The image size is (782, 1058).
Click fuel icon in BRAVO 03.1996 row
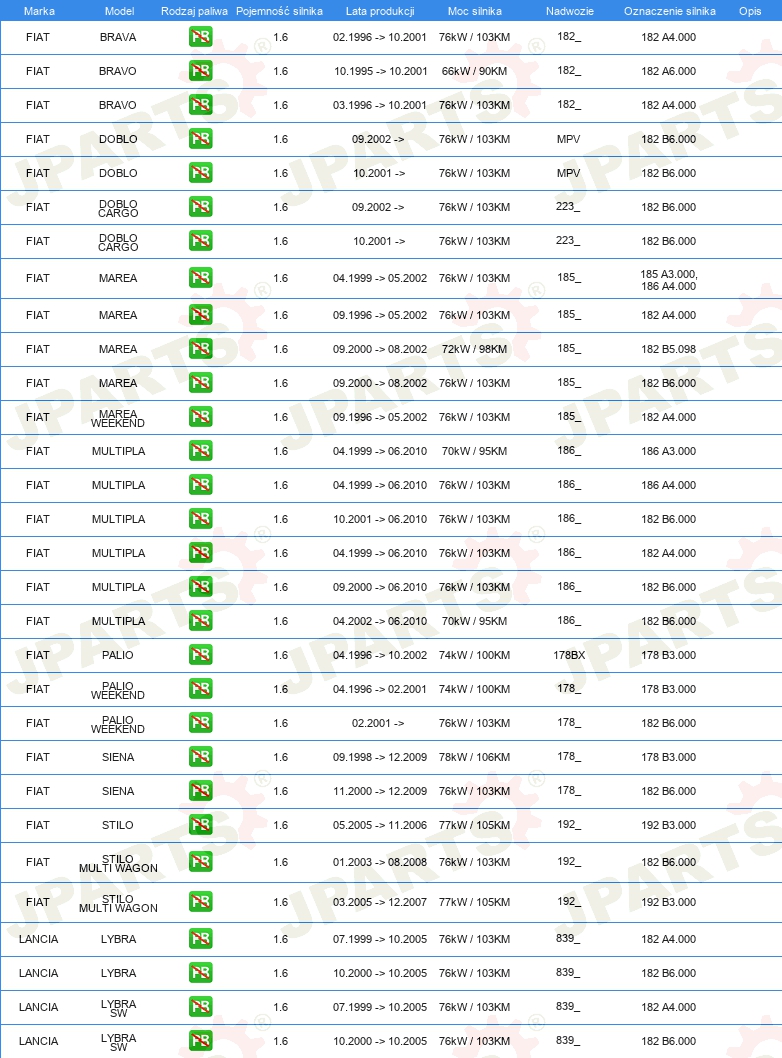pyautogui.click(x=200, y=105)
